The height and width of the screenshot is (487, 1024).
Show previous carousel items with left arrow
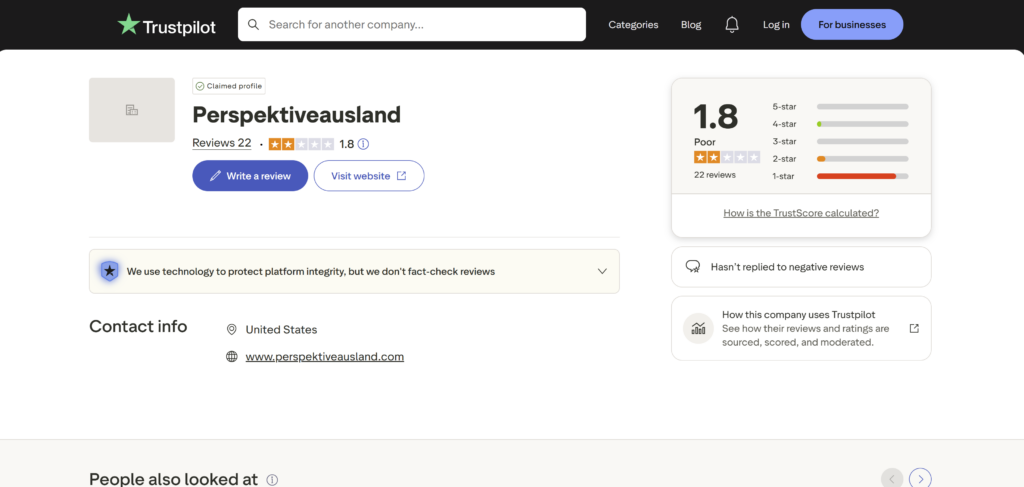pyautogui.click(x=892, y=479)
